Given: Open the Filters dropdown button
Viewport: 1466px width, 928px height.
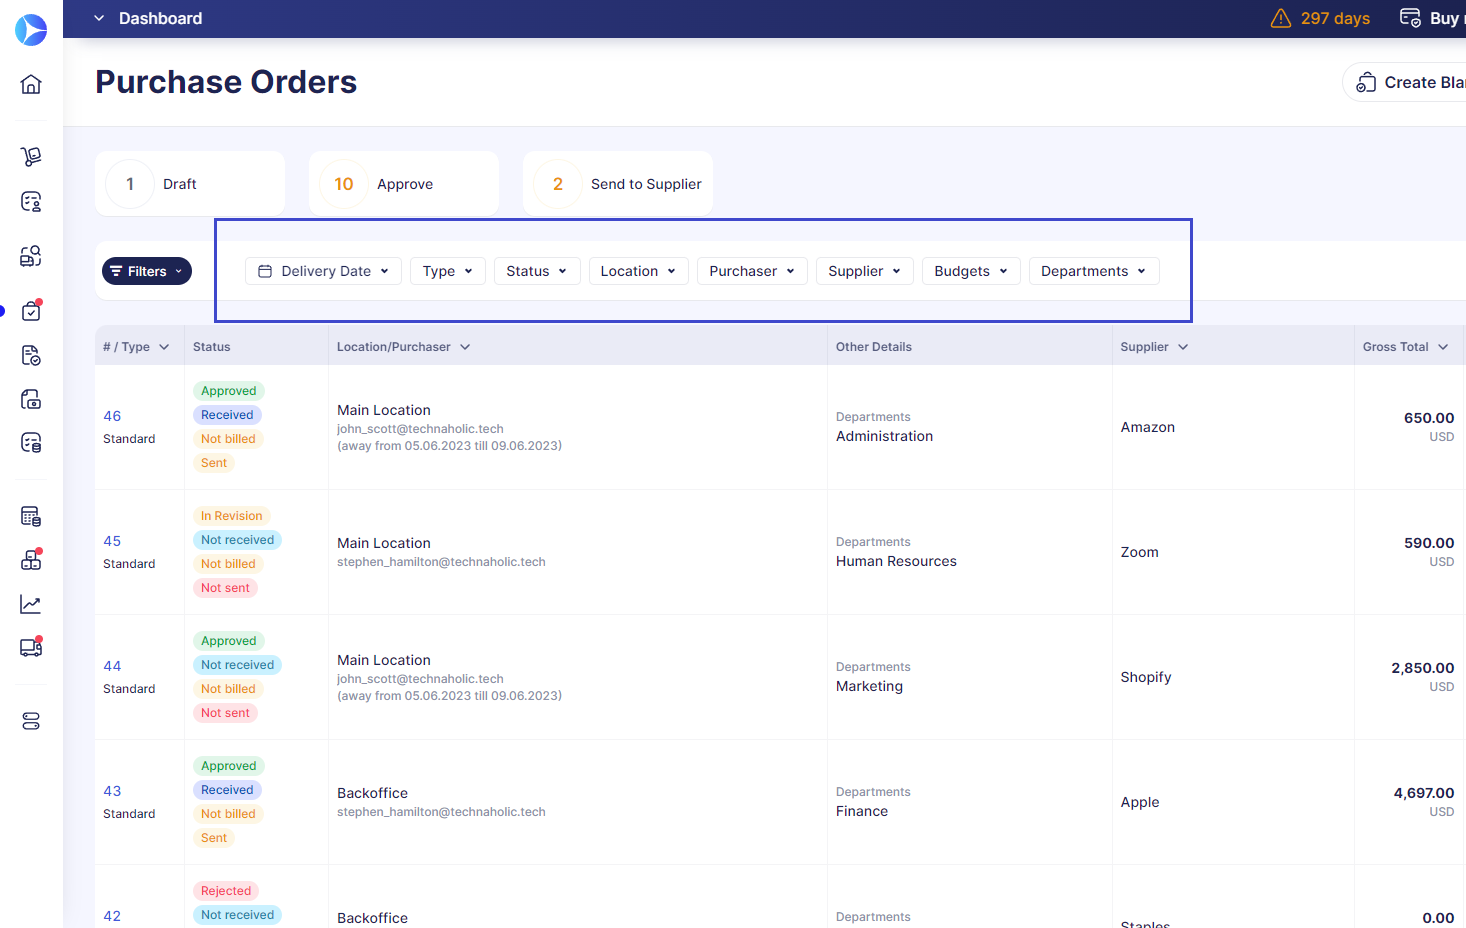Looking at the screenshot, I should pos(147,271).
